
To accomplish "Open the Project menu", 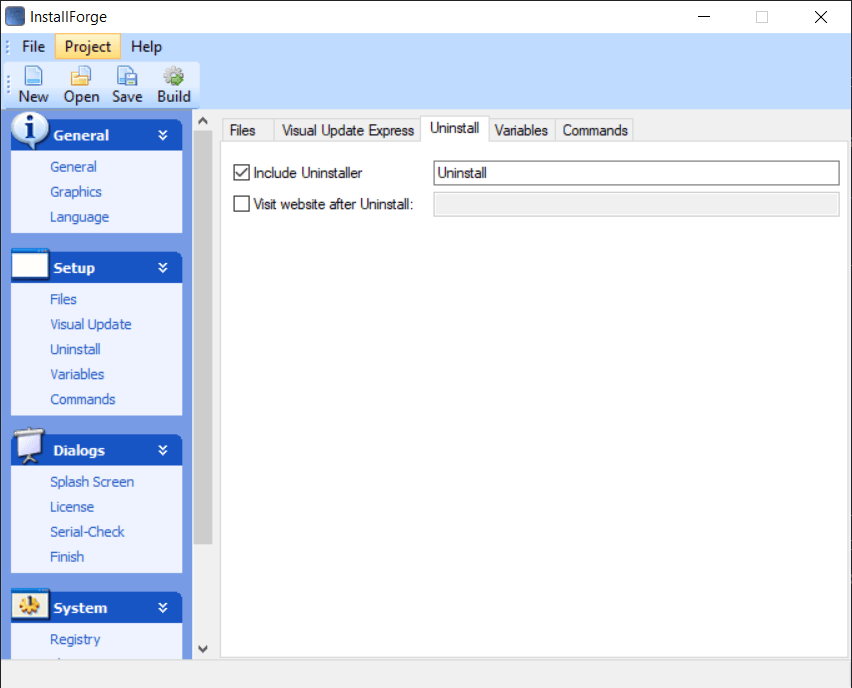I will click(x=87, y=47).
